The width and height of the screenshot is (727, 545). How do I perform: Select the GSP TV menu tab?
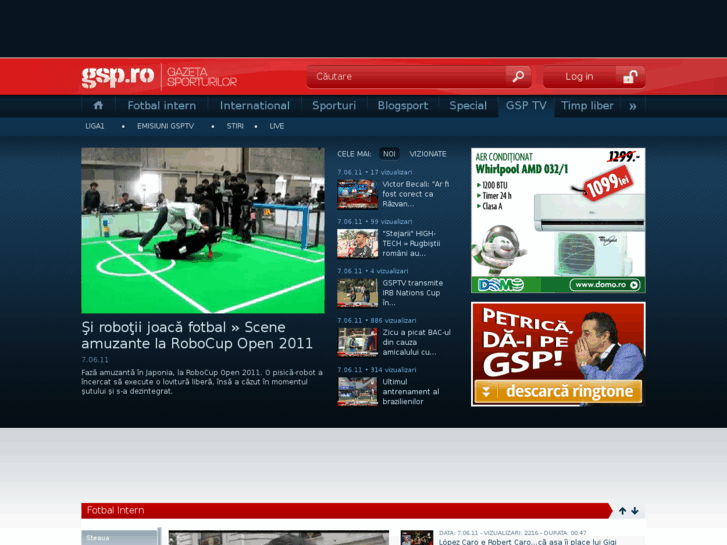coord(526,106)
